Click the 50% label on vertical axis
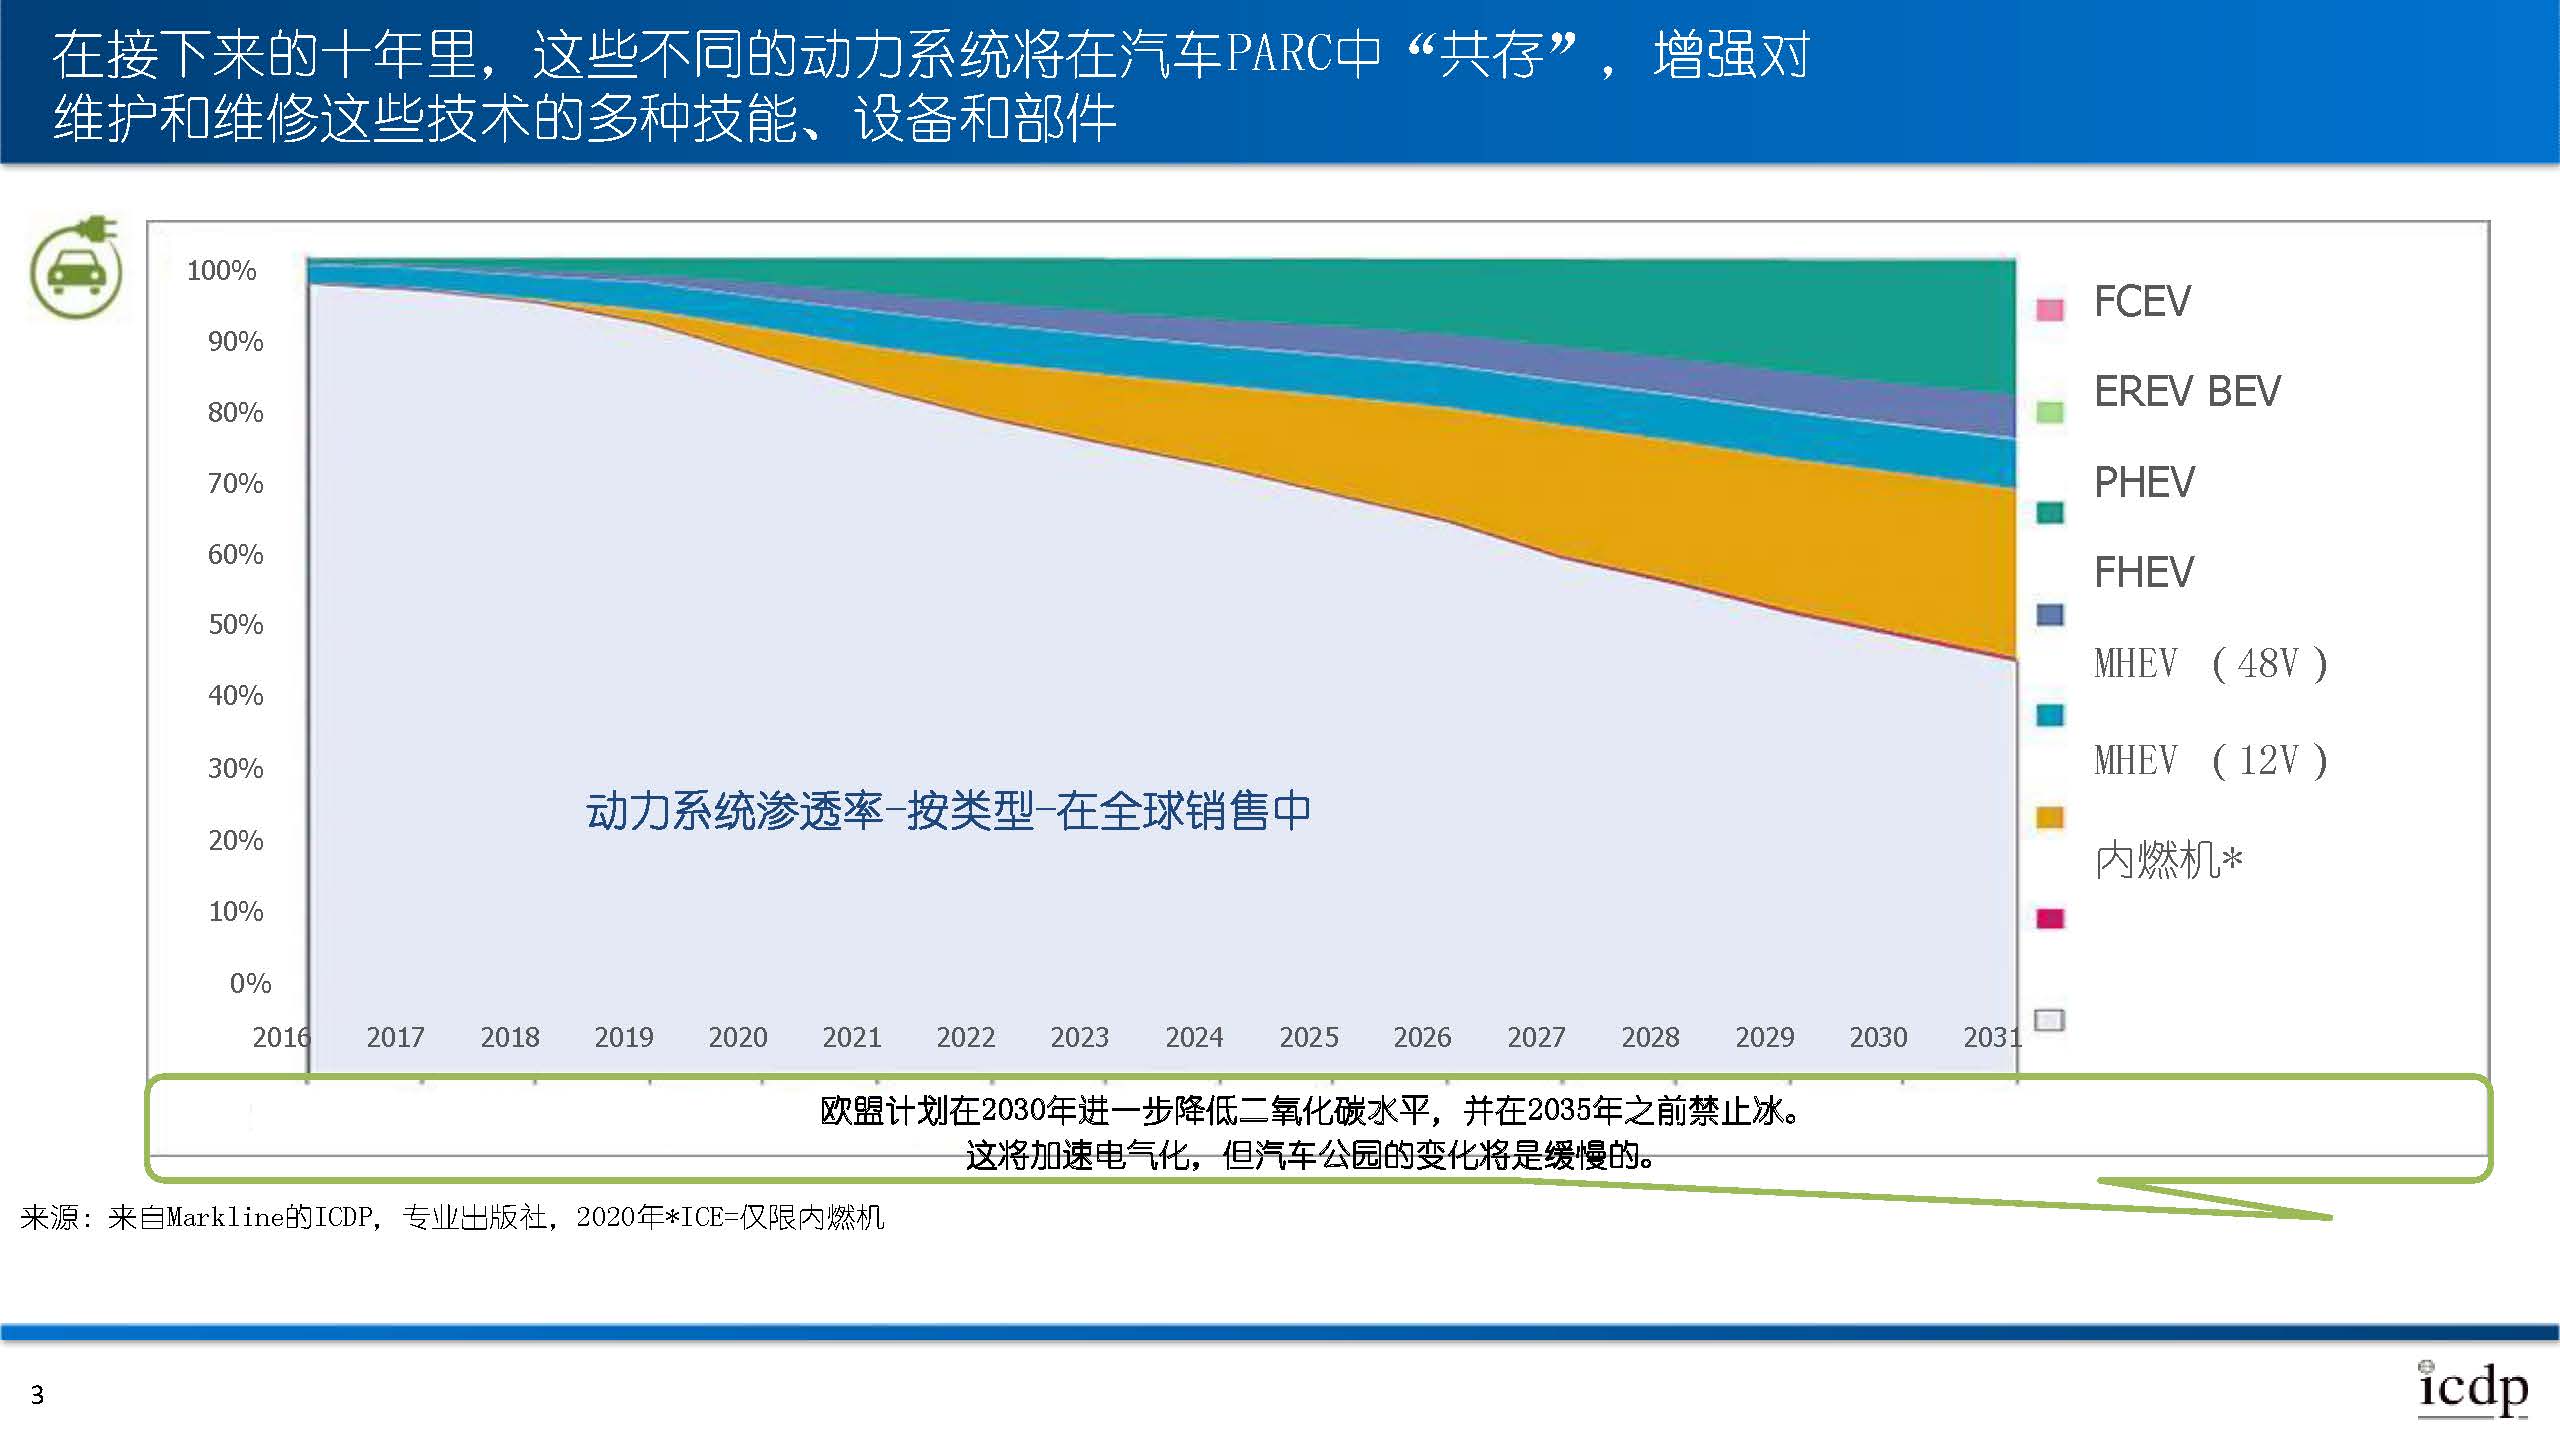Screen dimensions: 2560x1440 tap(236, 625)
